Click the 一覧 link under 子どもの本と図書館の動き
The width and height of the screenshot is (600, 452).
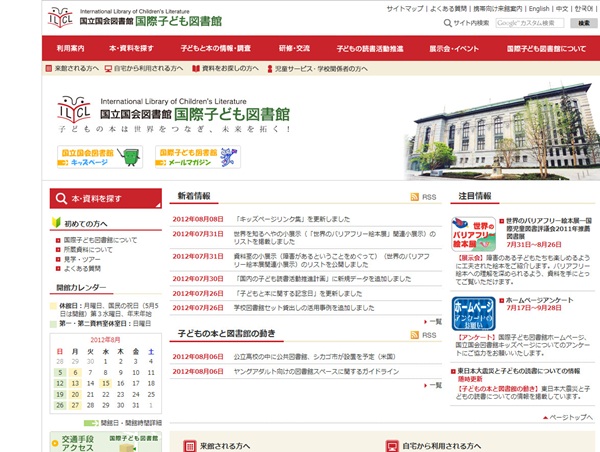tap(435, 385)
